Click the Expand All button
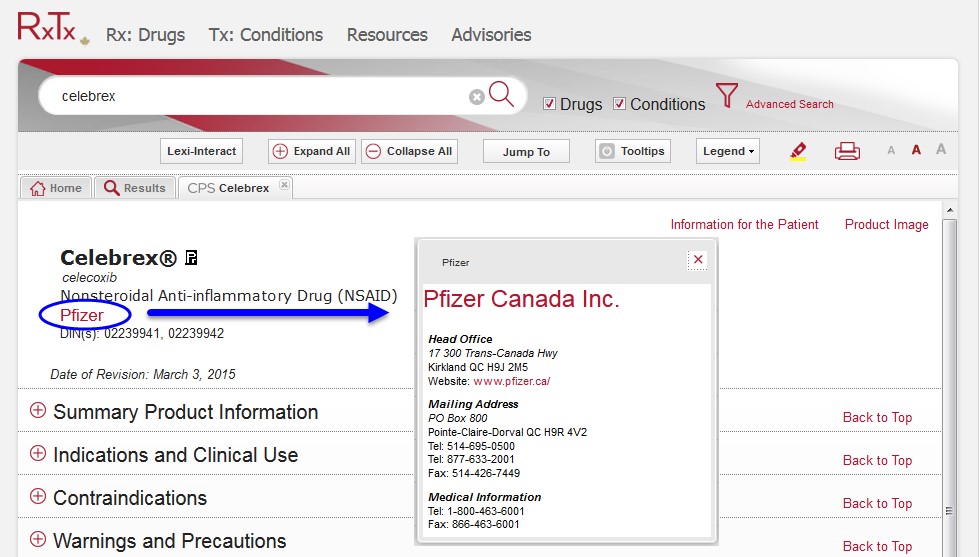Viewport: 979px width, 557px height. 312,151
